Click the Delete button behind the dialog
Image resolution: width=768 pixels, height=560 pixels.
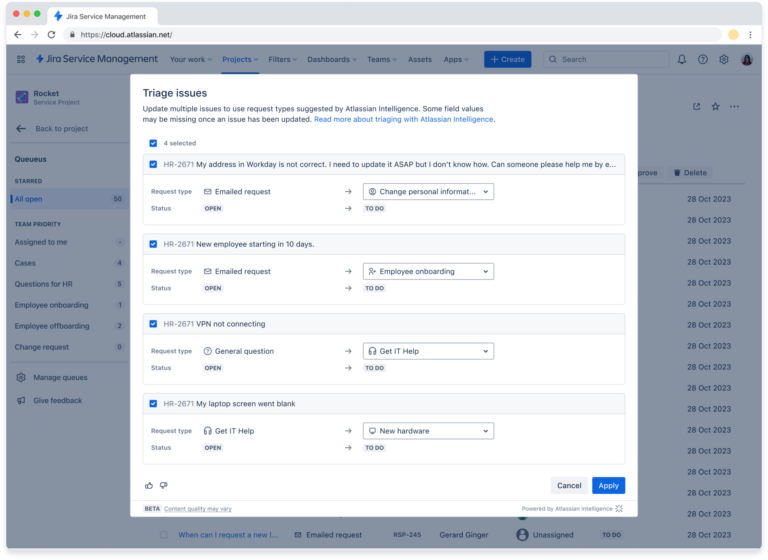[x=690, y=172]
